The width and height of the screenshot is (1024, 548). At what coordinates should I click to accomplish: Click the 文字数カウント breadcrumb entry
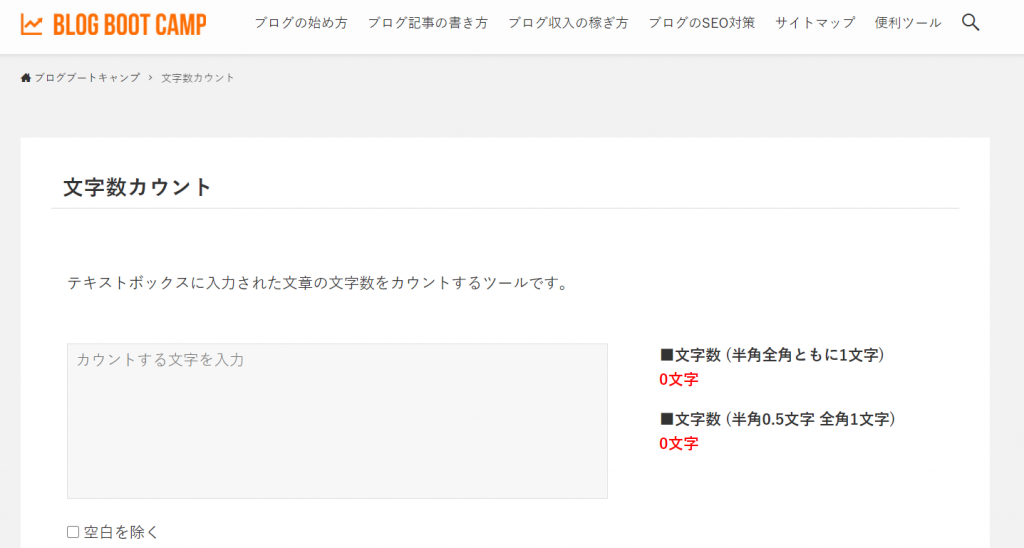coord(198,78)
